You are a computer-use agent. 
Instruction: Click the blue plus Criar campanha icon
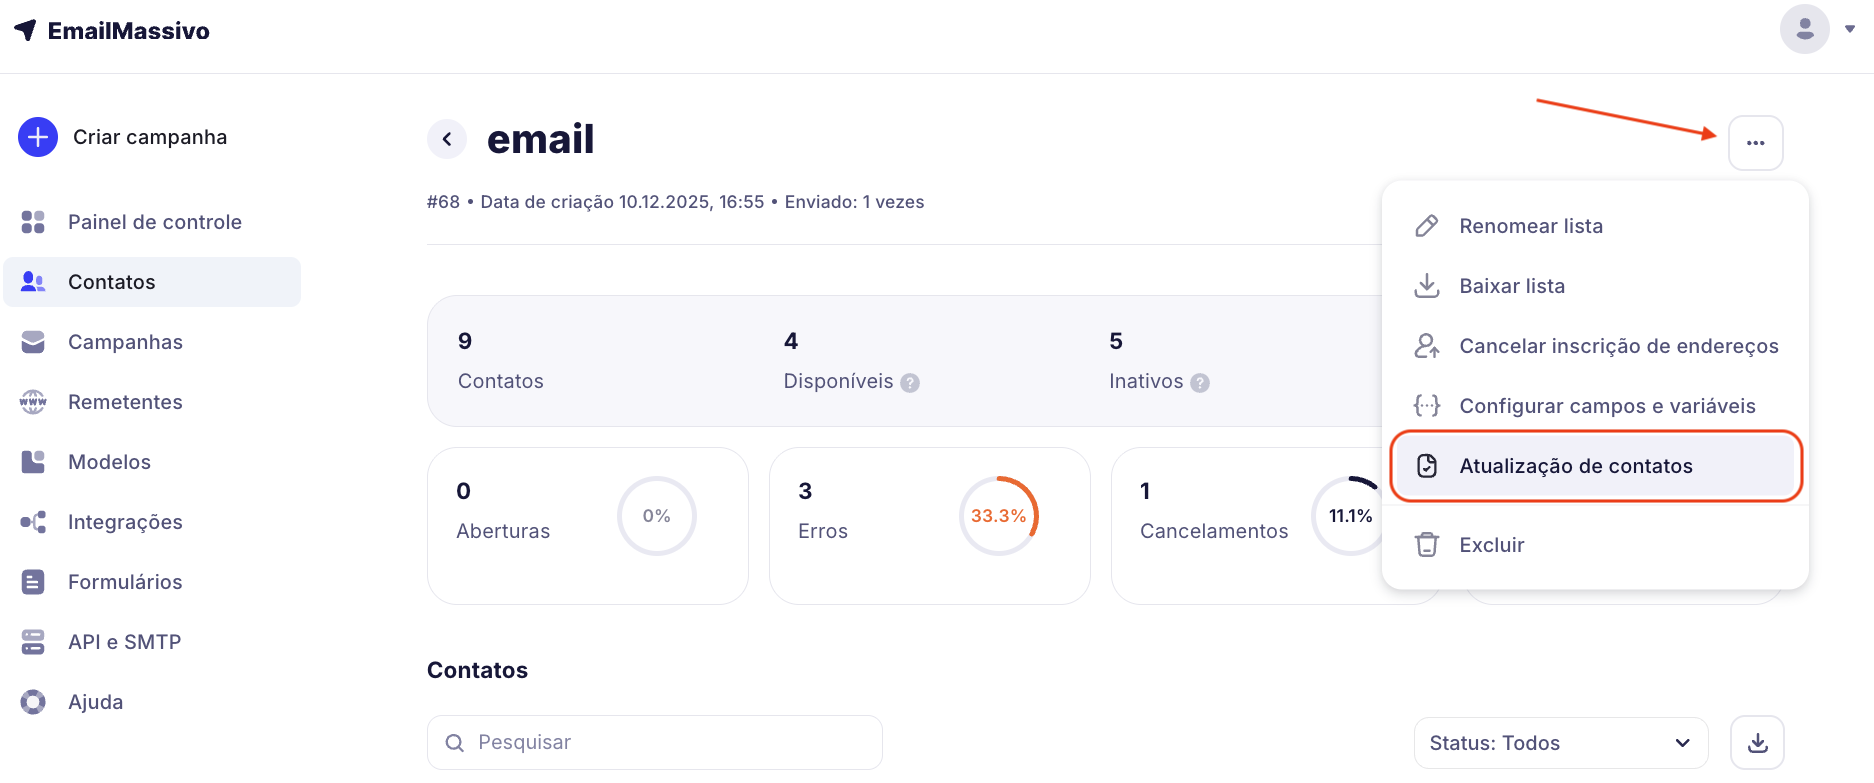(38, 137)
